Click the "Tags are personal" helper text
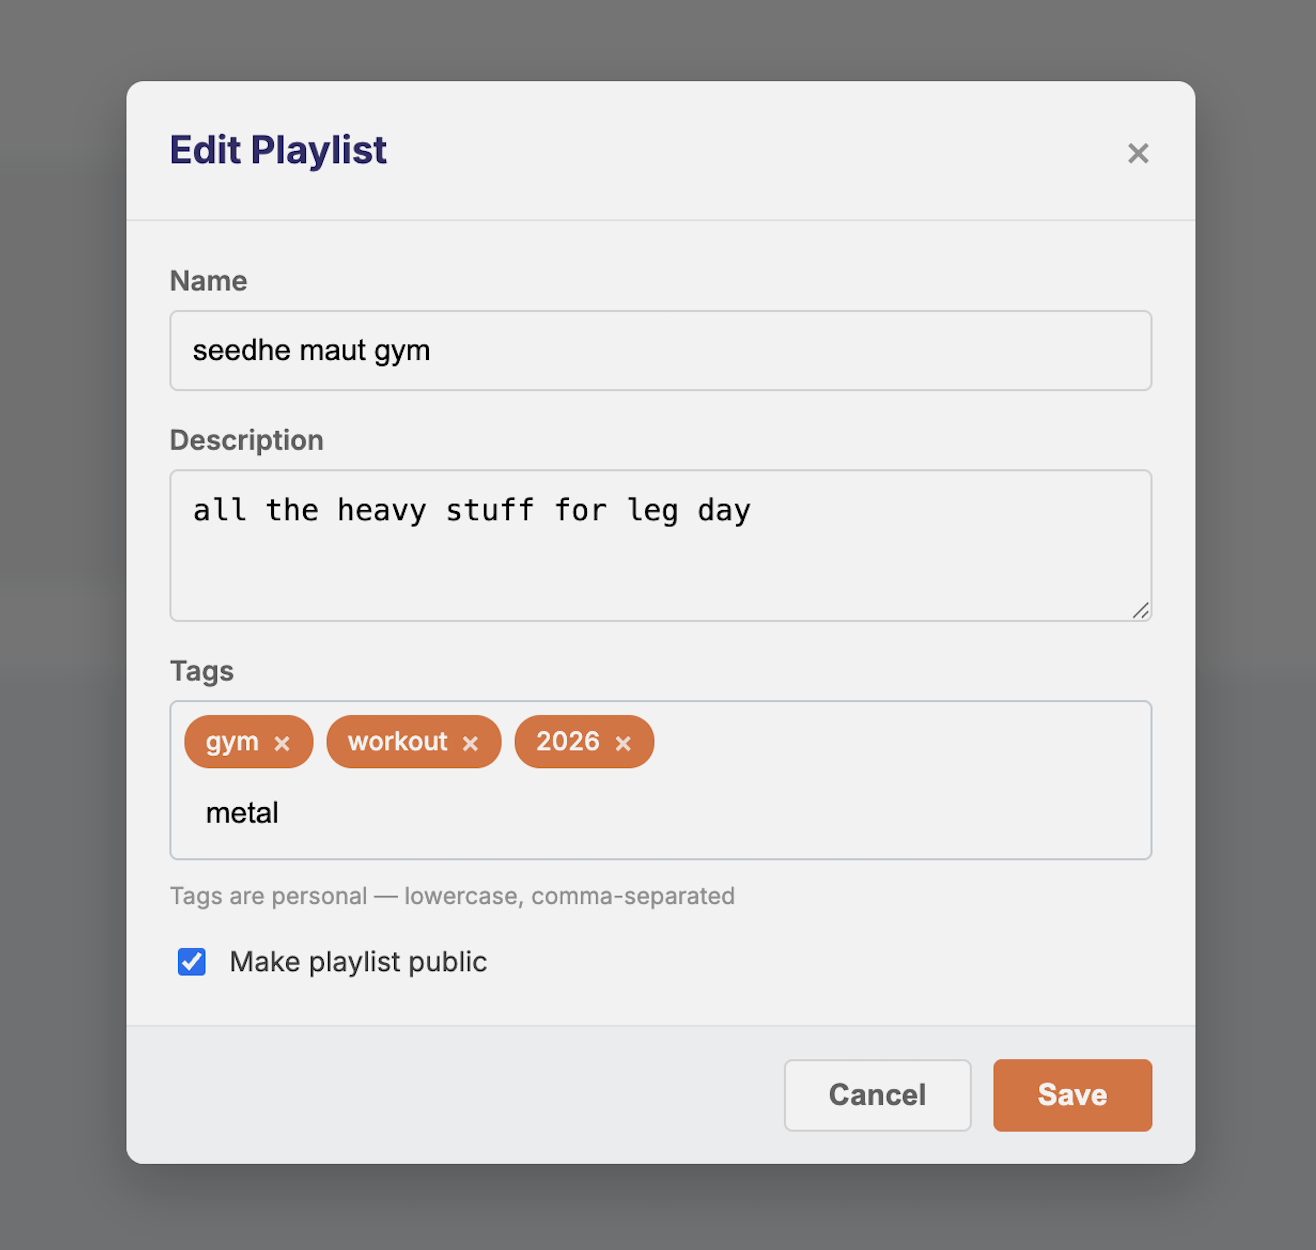Screen dimensions: 1316x1250 point(452,896)
